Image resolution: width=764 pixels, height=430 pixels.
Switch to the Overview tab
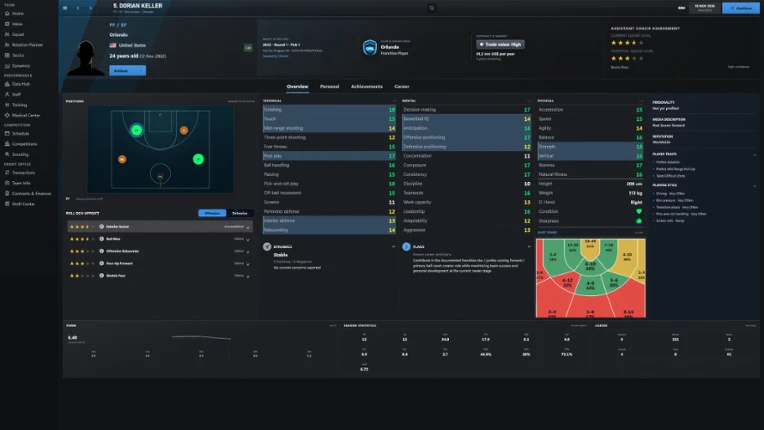(297, 87)
